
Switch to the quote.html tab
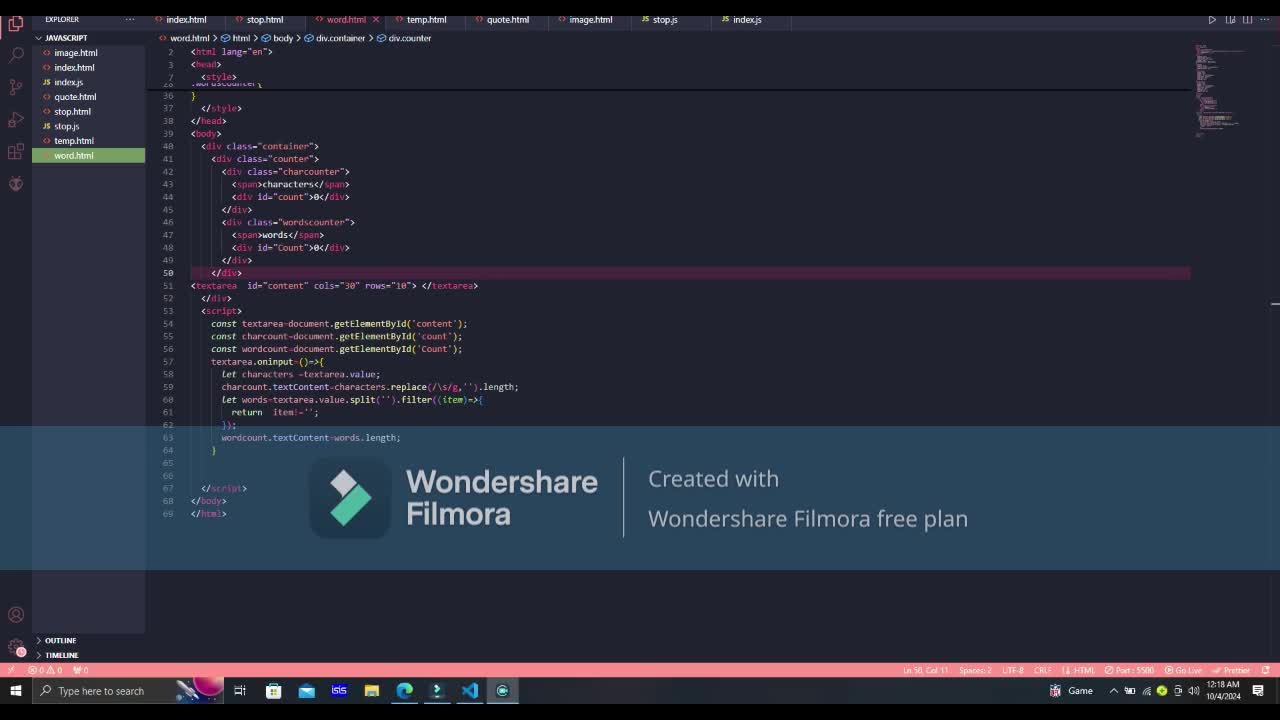(507, 20)
